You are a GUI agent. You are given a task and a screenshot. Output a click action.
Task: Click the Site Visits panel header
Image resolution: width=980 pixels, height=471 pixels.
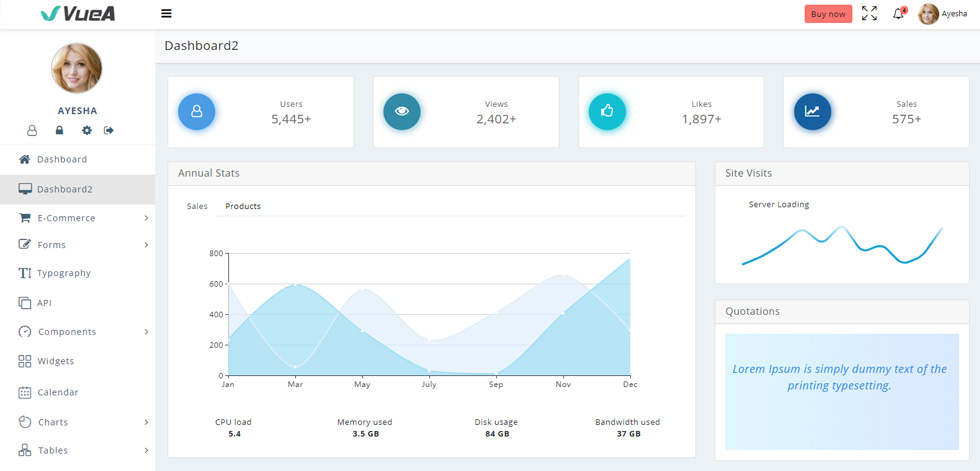(842, 174)
